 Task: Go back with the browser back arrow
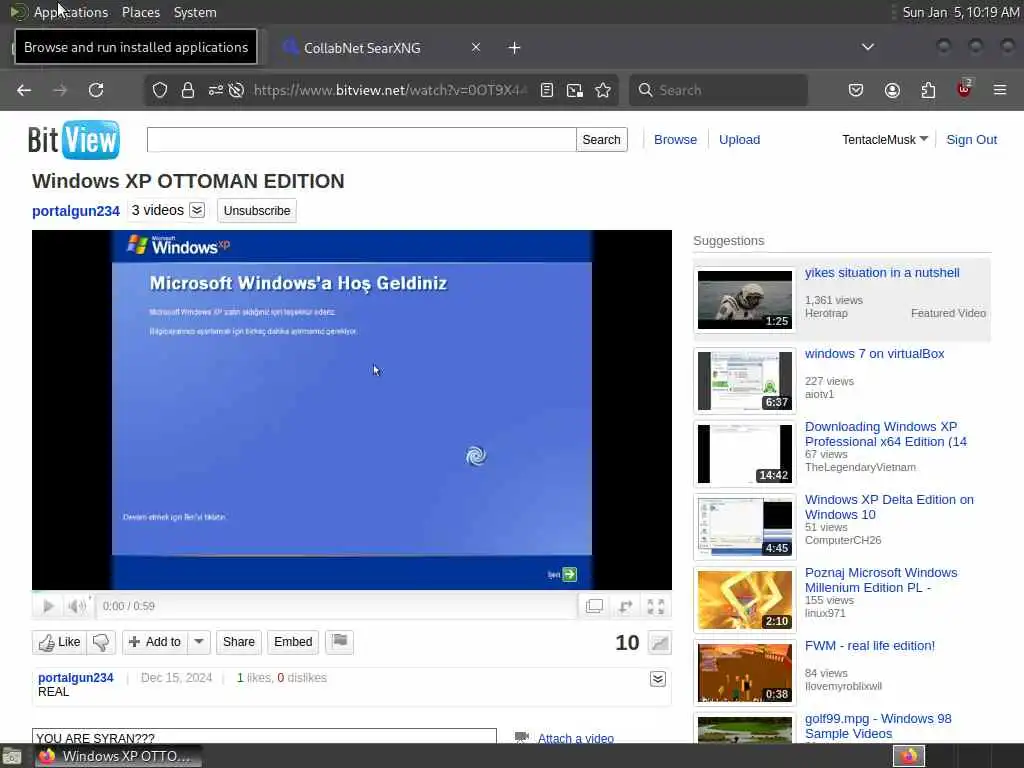click(x=24, y=90)
